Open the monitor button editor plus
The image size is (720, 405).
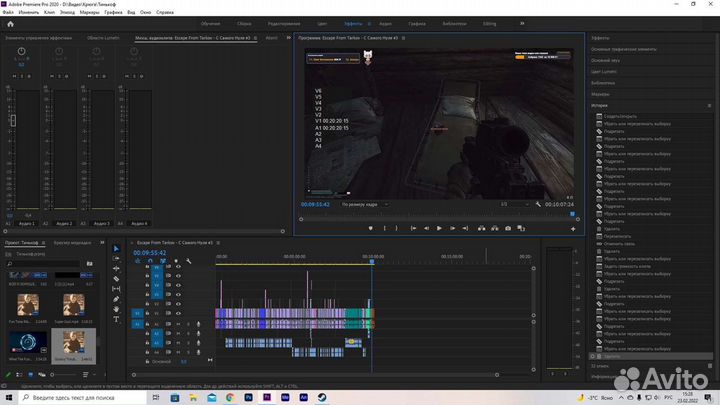(x=573, y=229)
